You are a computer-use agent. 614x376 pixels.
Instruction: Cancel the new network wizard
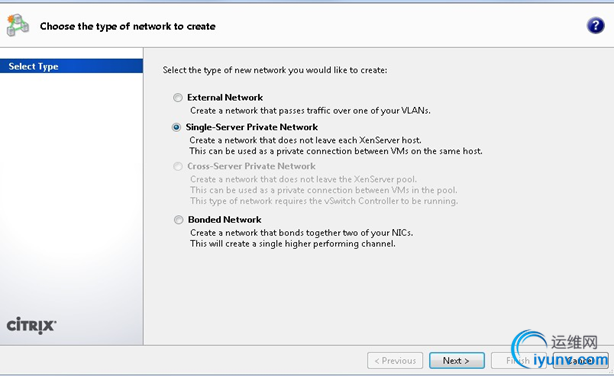pyautogui.click(x=581, y=360)
